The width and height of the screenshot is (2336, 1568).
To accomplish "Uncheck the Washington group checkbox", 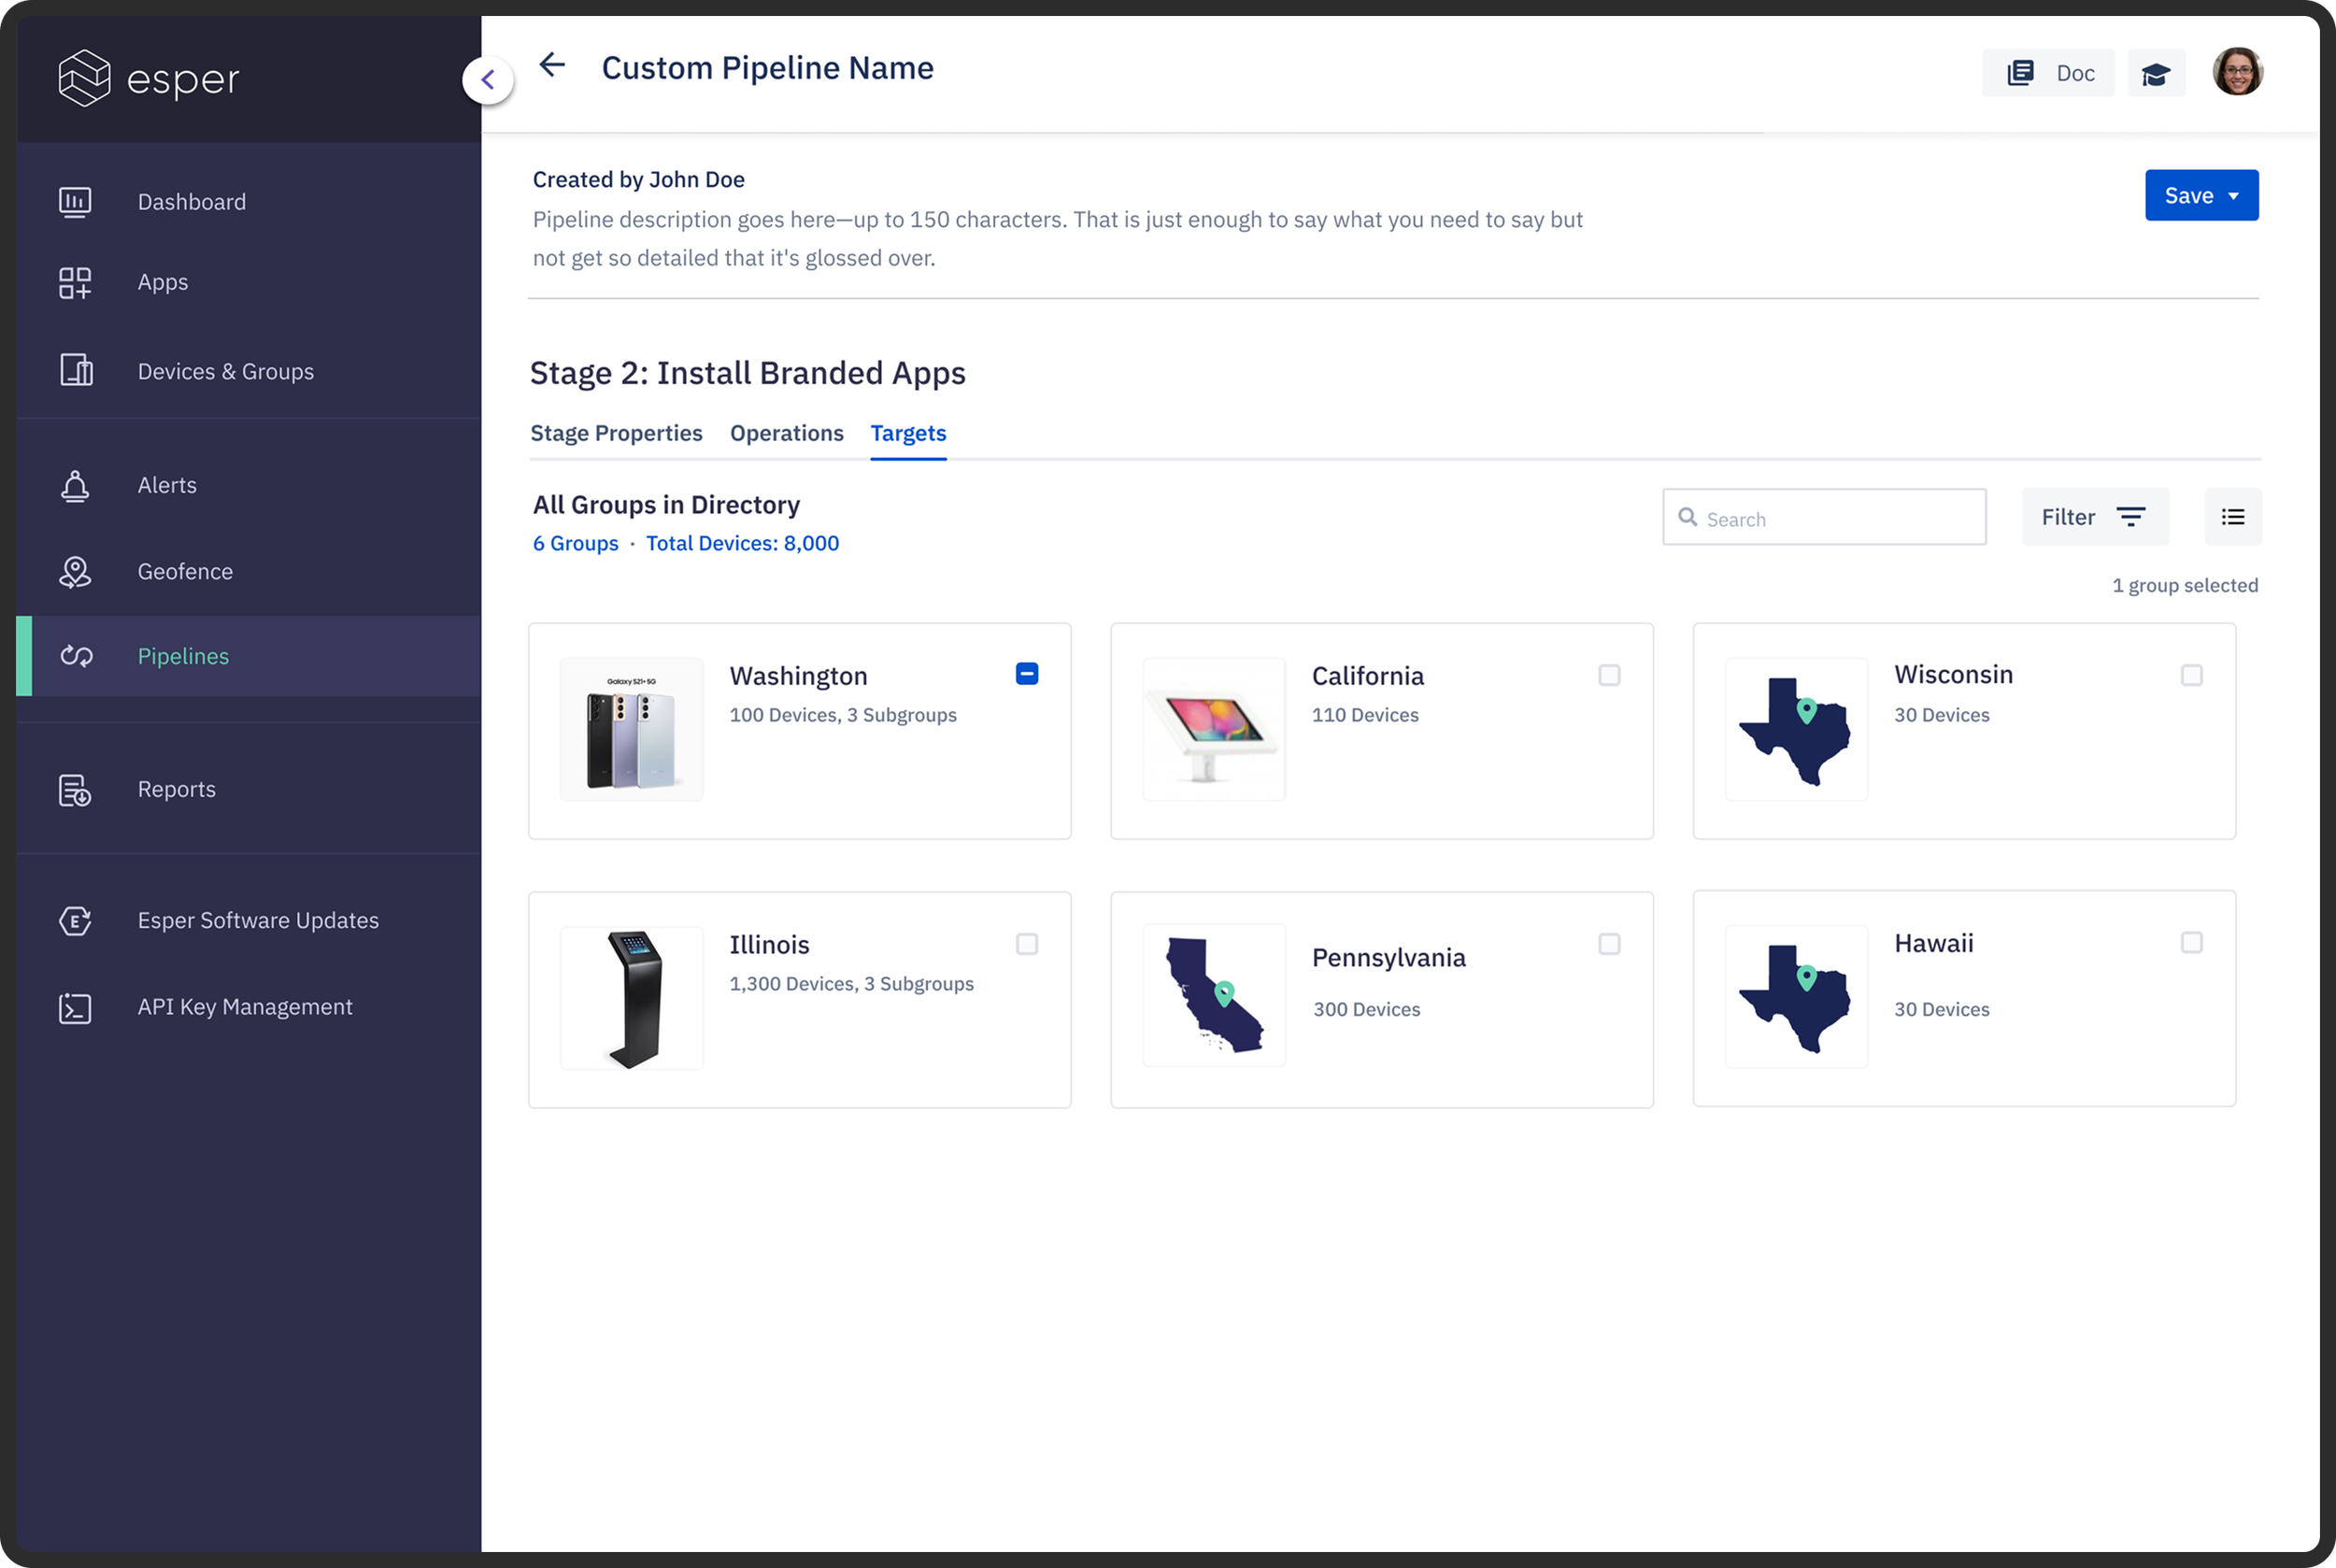I will coord(1026,675).
